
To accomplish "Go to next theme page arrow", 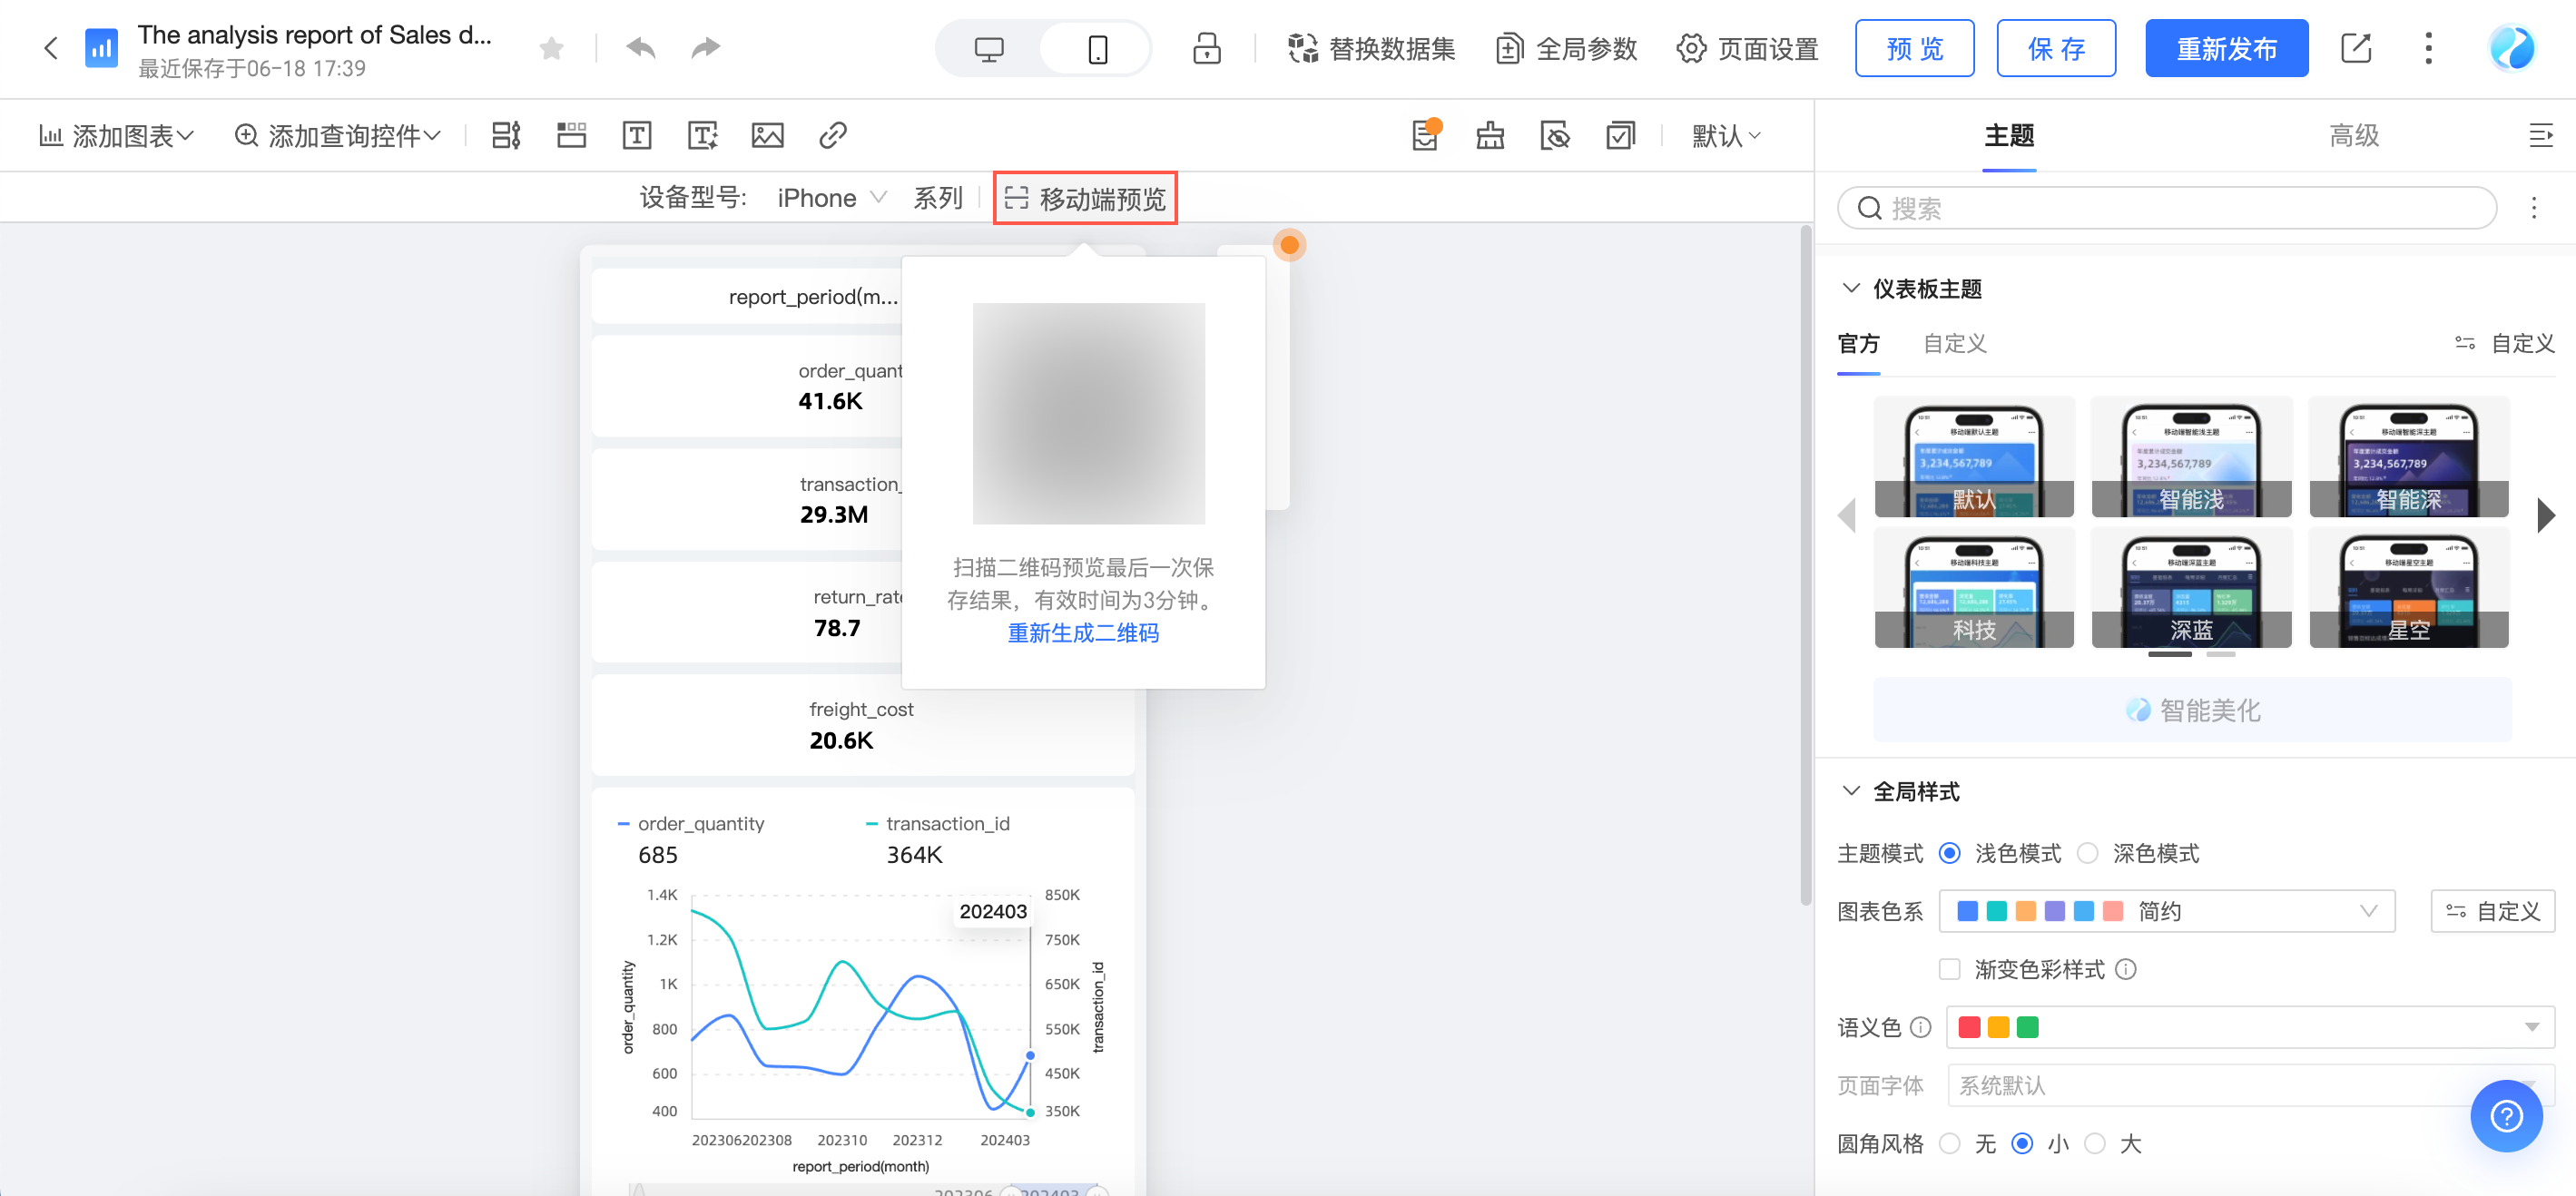I will [x=2546, y=516].
